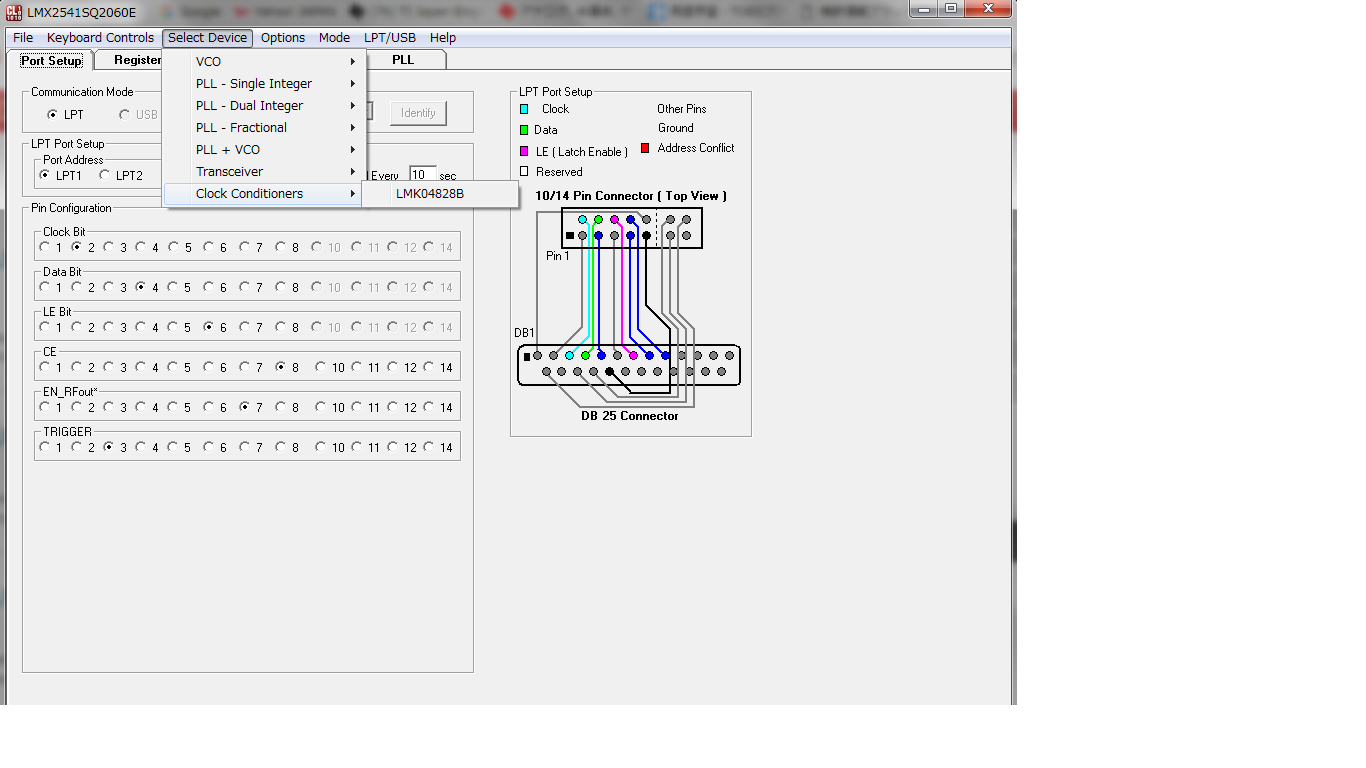This screenshot has height=768, width=1366.
Task: Click the white Reserved legend swatch
Action: tap(524, 171)
